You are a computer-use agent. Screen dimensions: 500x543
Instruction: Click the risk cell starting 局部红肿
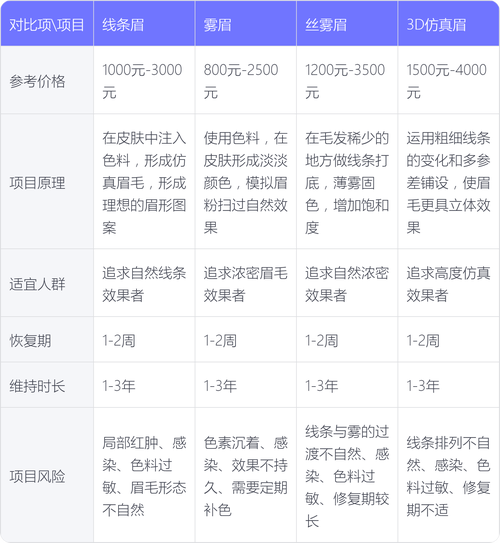pos(144,475)
